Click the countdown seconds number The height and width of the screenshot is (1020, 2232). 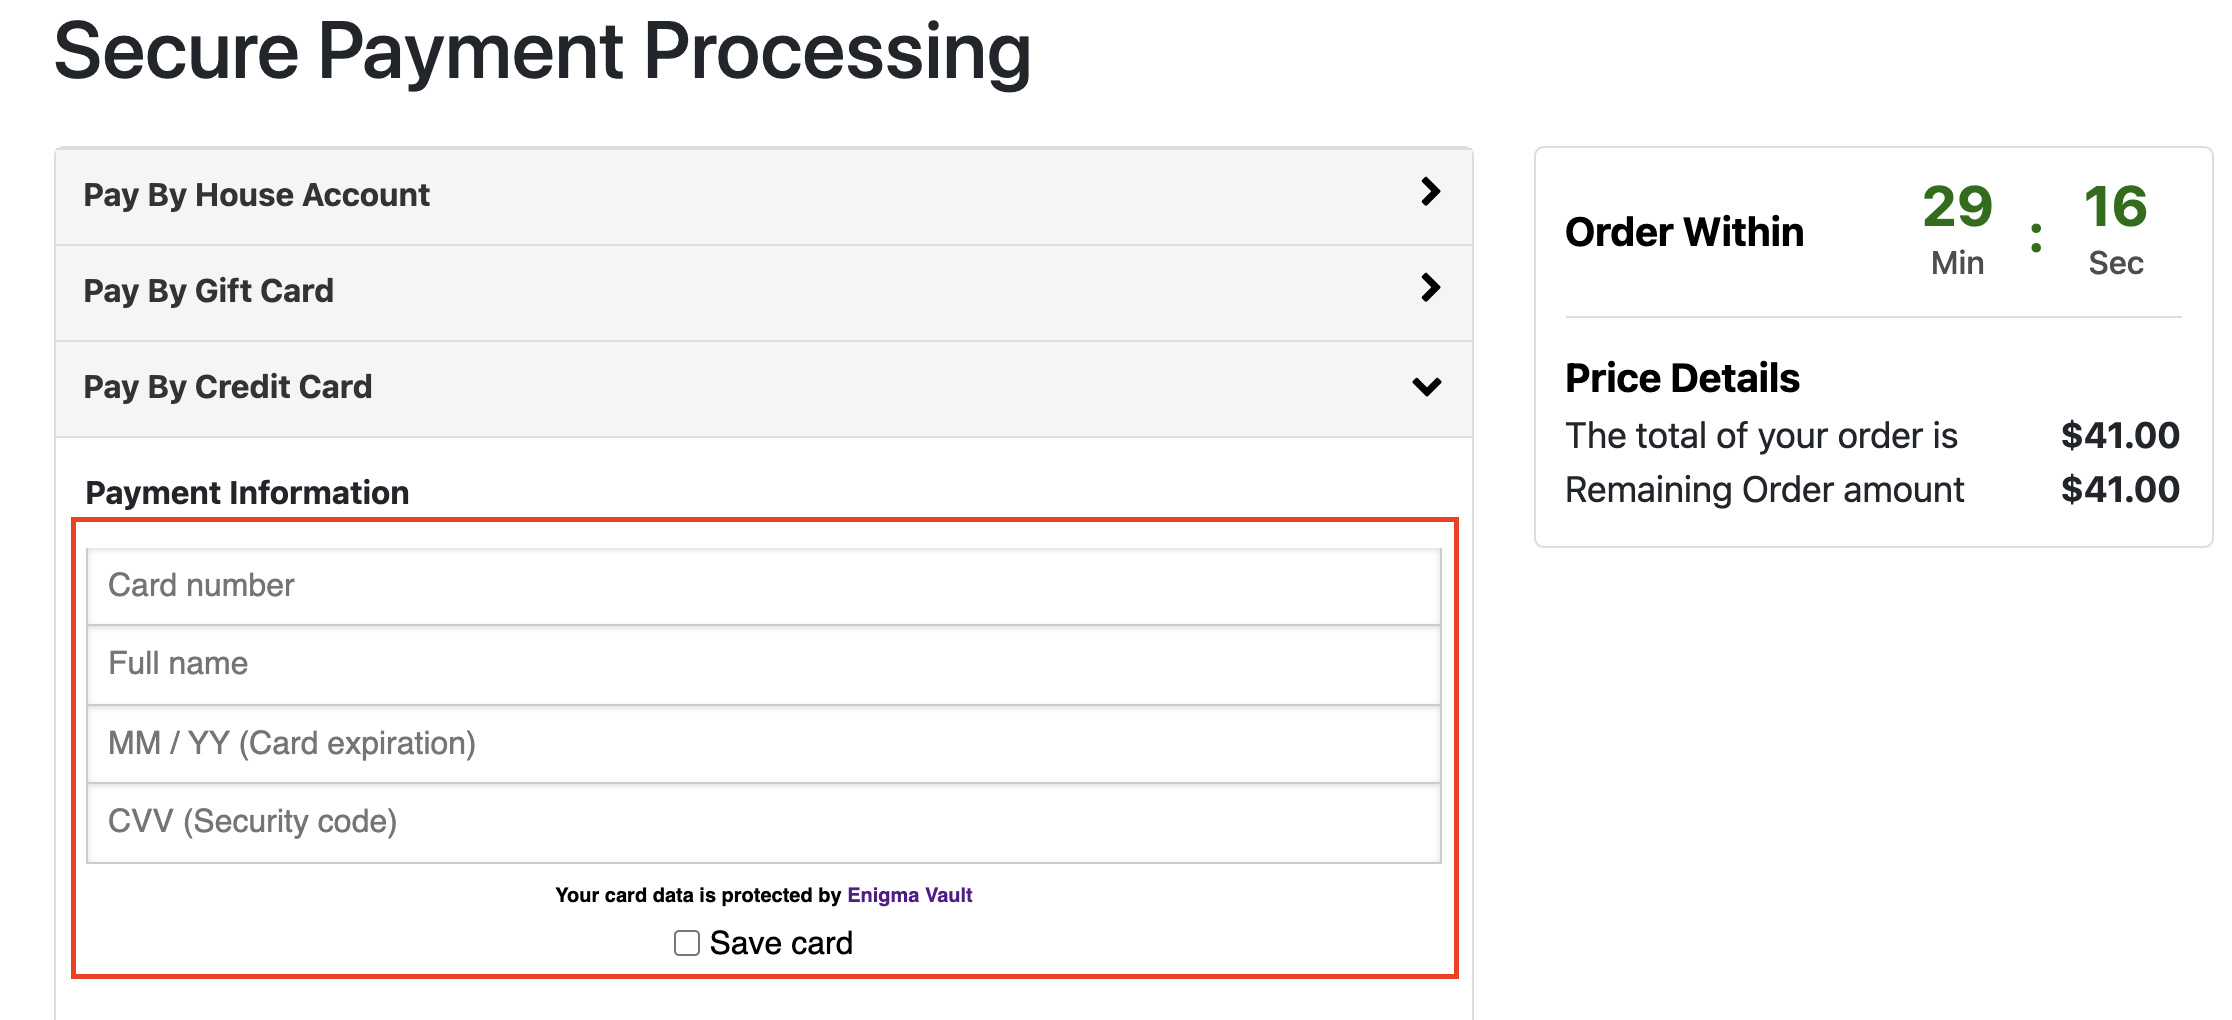tap(2115, 207)
